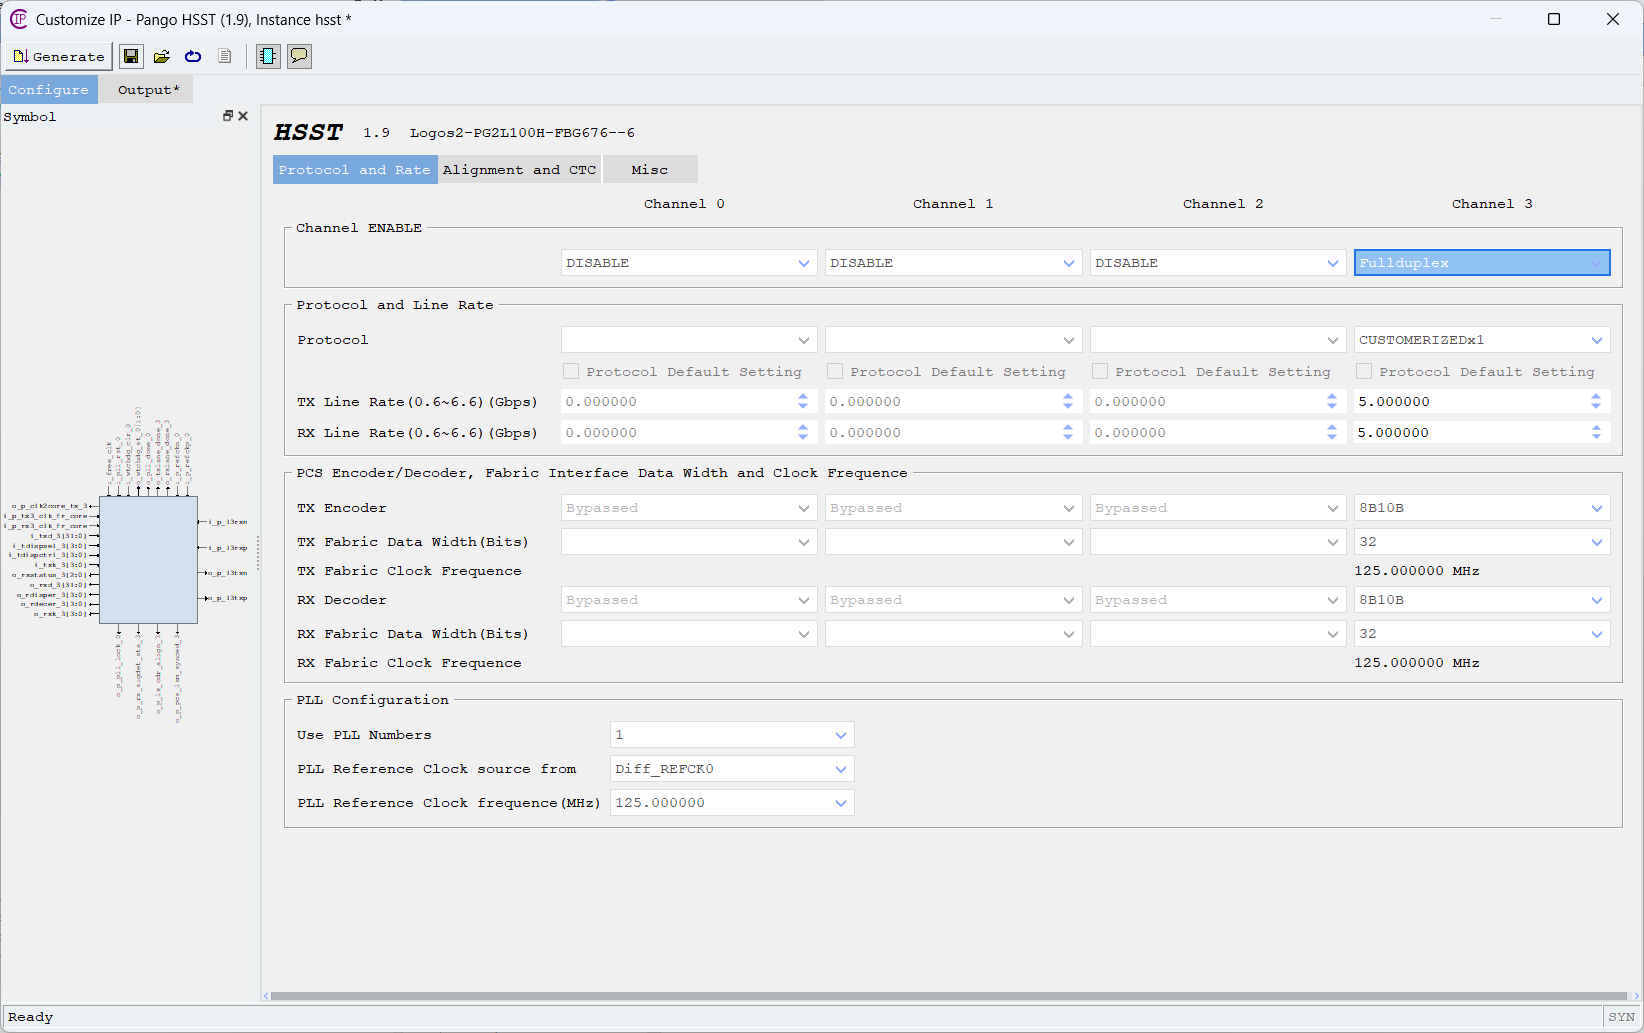Image resolution: width=1644 pixels, height=1033 pixels.
Task: Open the Alignment and CTC tab
Action: [x=519, y=170]
